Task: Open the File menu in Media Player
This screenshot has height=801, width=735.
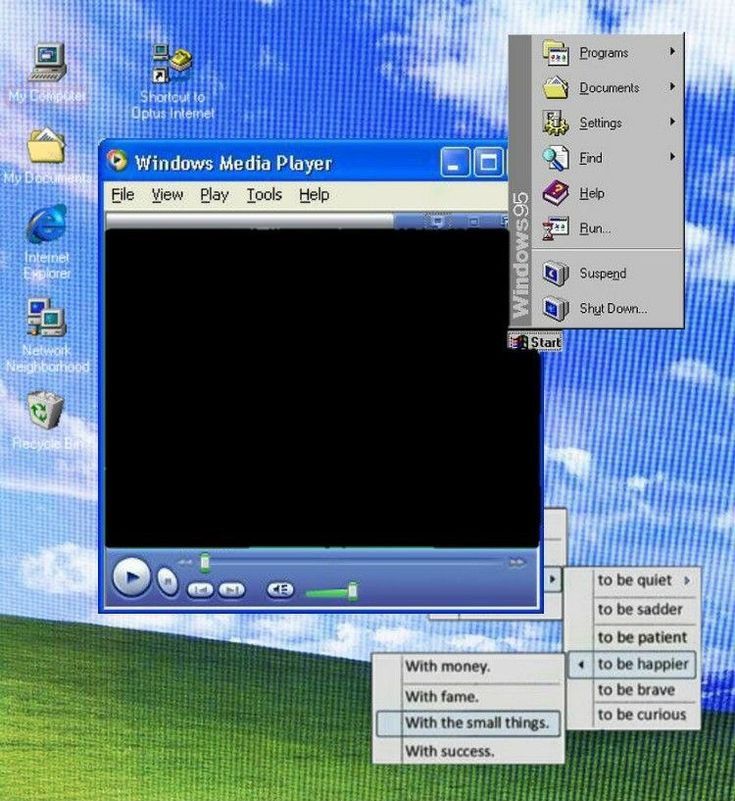Action: coord(123,195)
